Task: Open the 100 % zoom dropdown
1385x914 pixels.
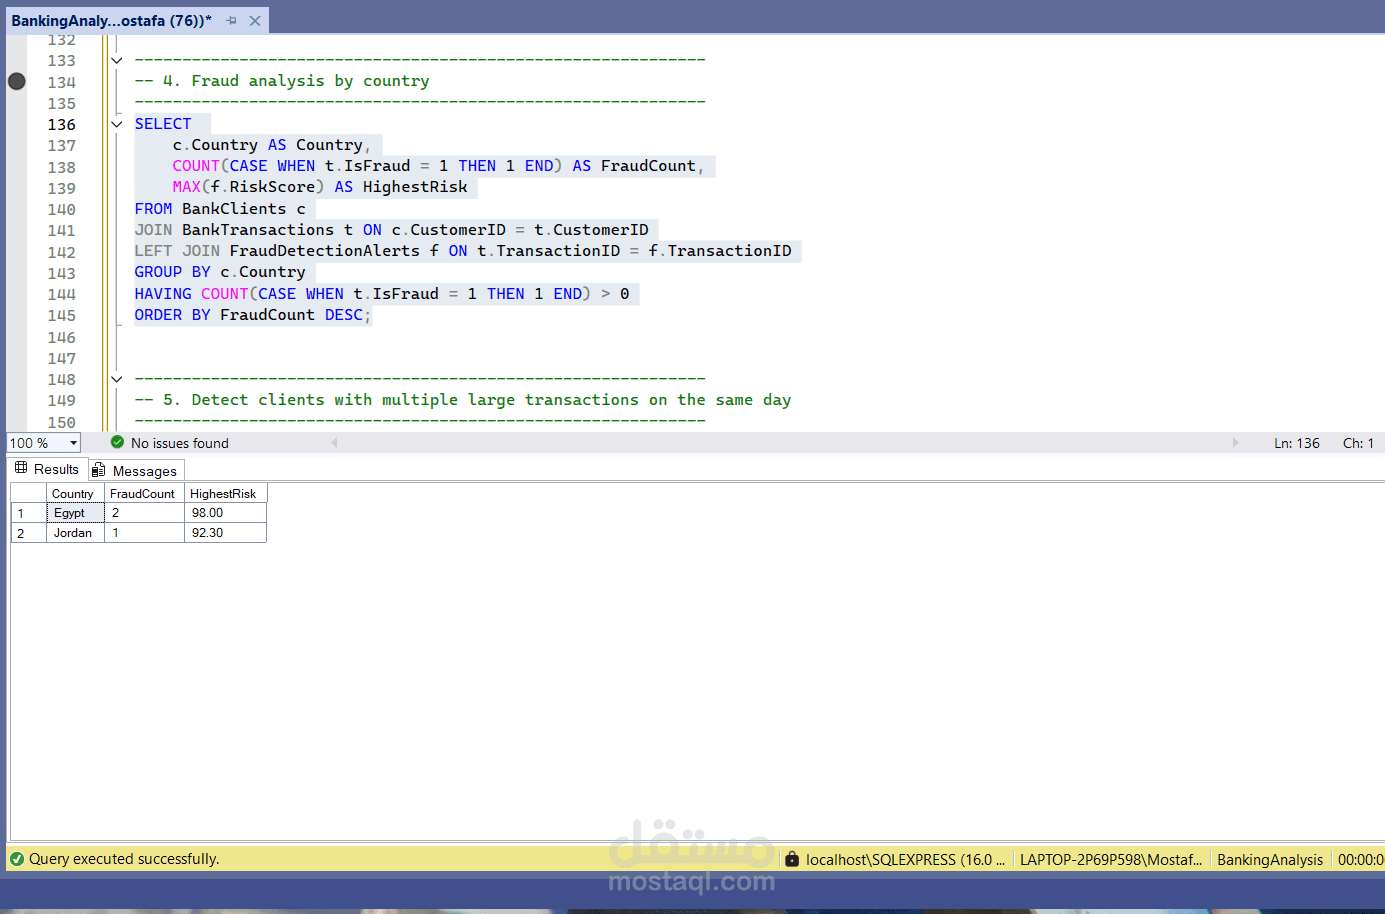Action: (x=73, y=443)
